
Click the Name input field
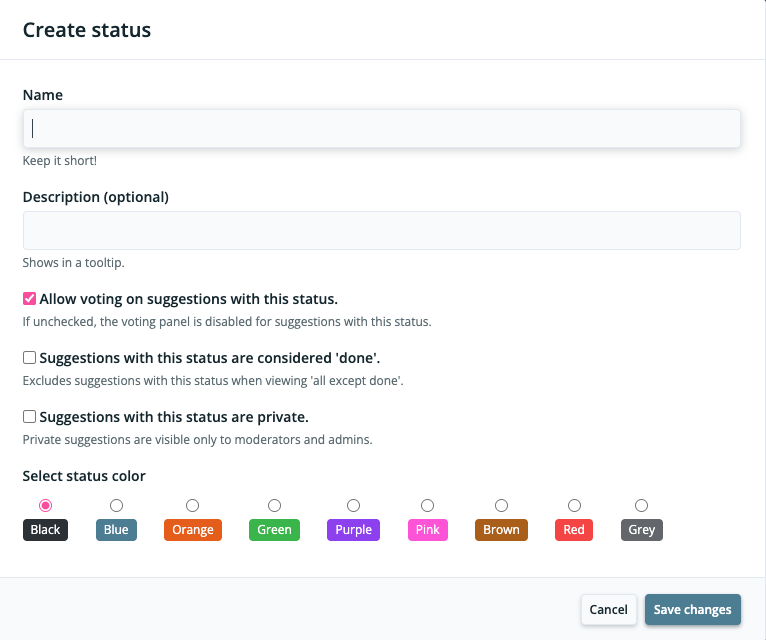[381, 129]
